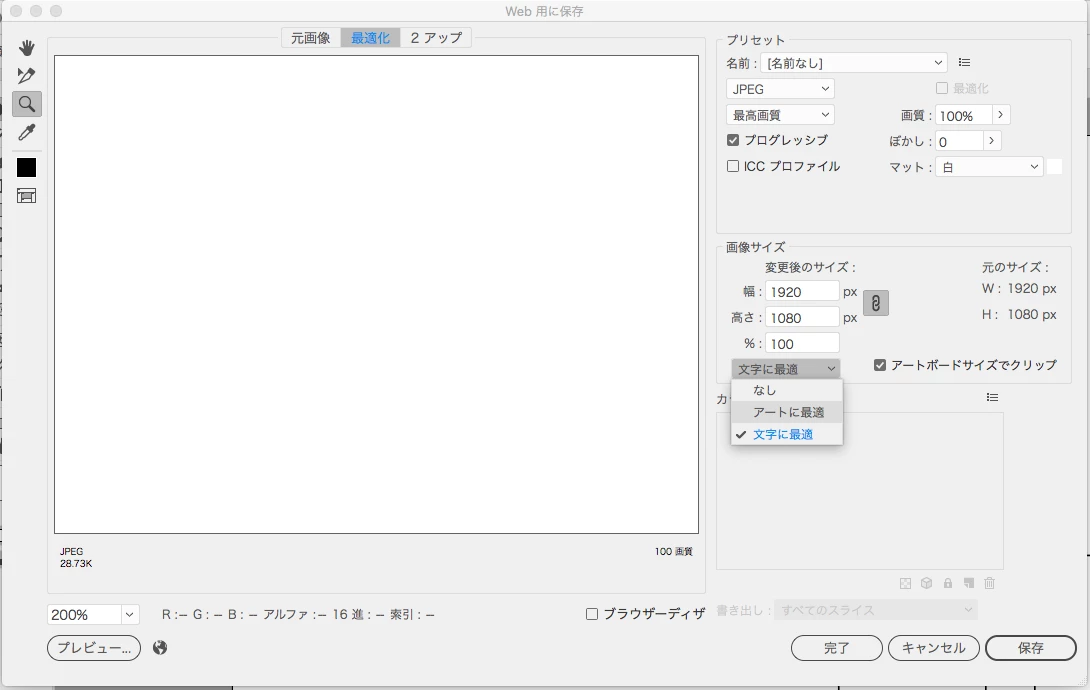1090x690 pixels.
Task: Open the color table menu icon
Action: tap(992, 397)
